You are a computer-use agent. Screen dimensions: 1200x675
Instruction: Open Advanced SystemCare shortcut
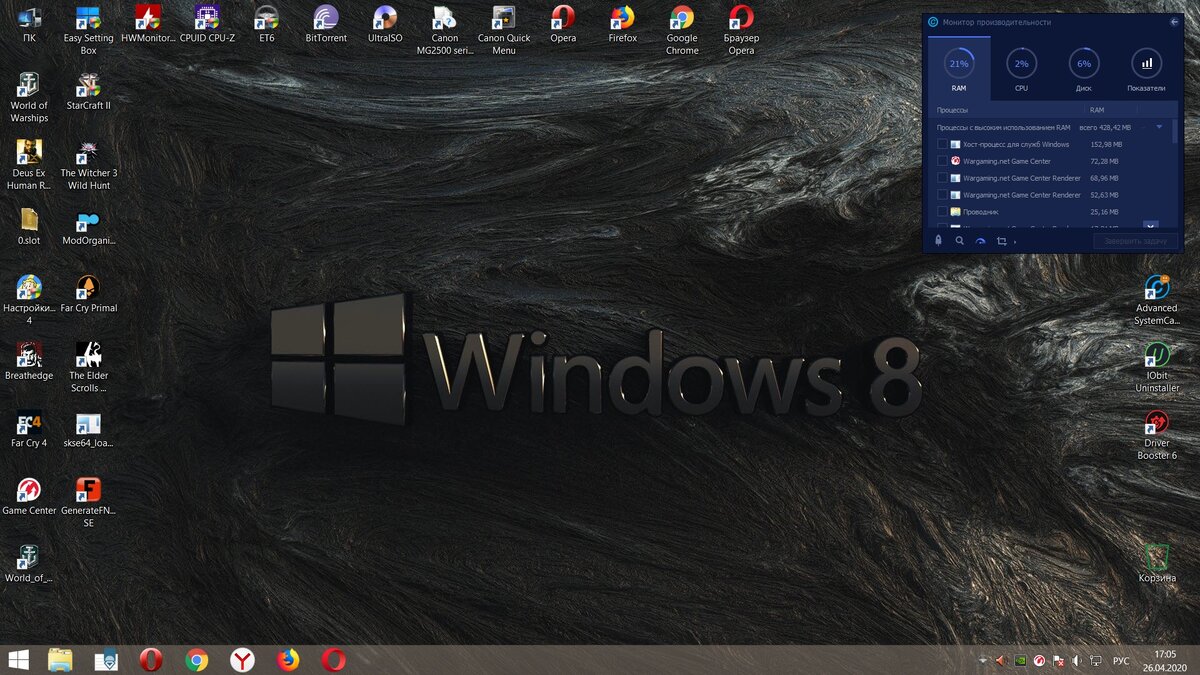click(1156, 300)
